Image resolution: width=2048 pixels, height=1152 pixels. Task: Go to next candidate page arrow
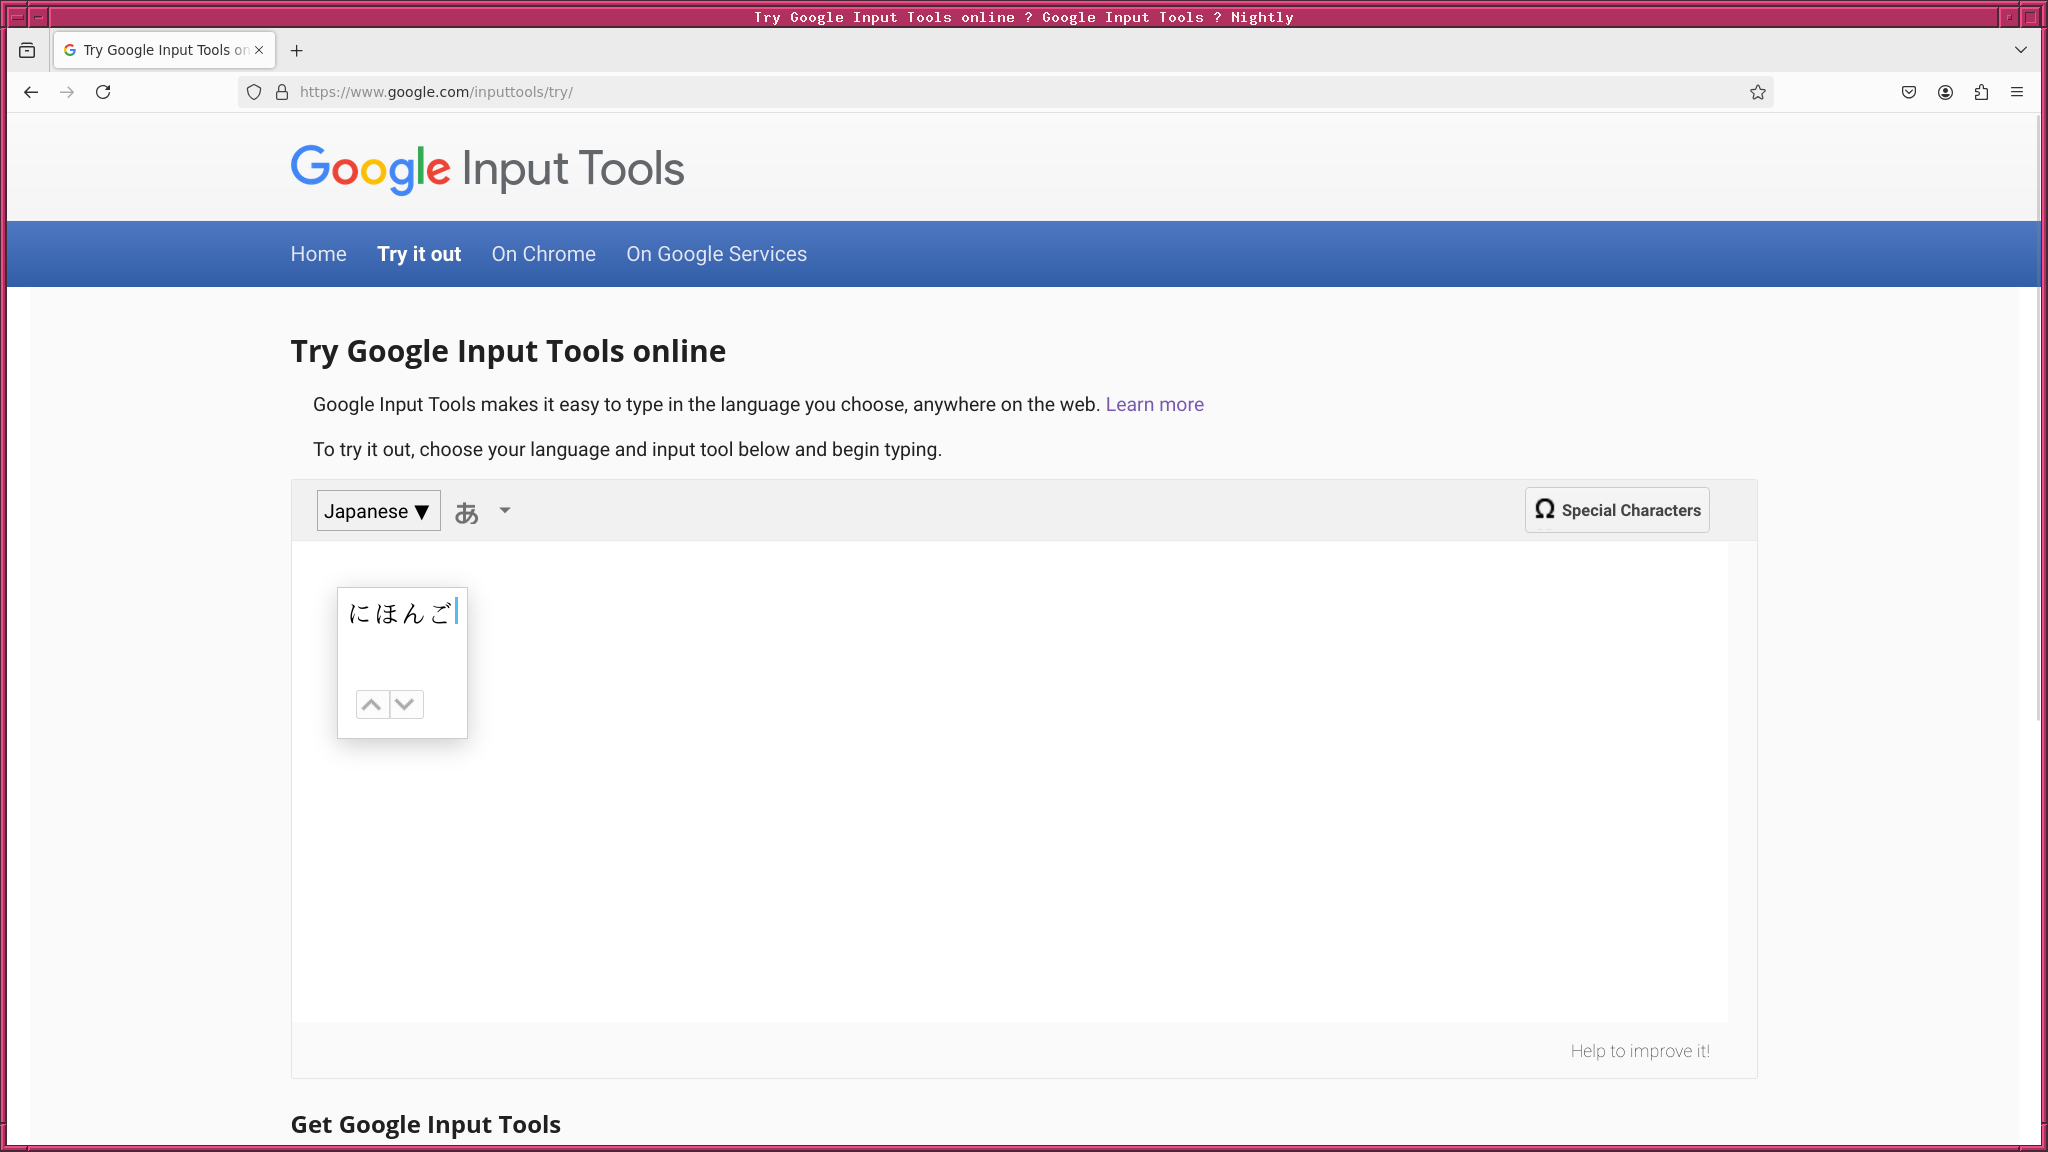point(405,704)
